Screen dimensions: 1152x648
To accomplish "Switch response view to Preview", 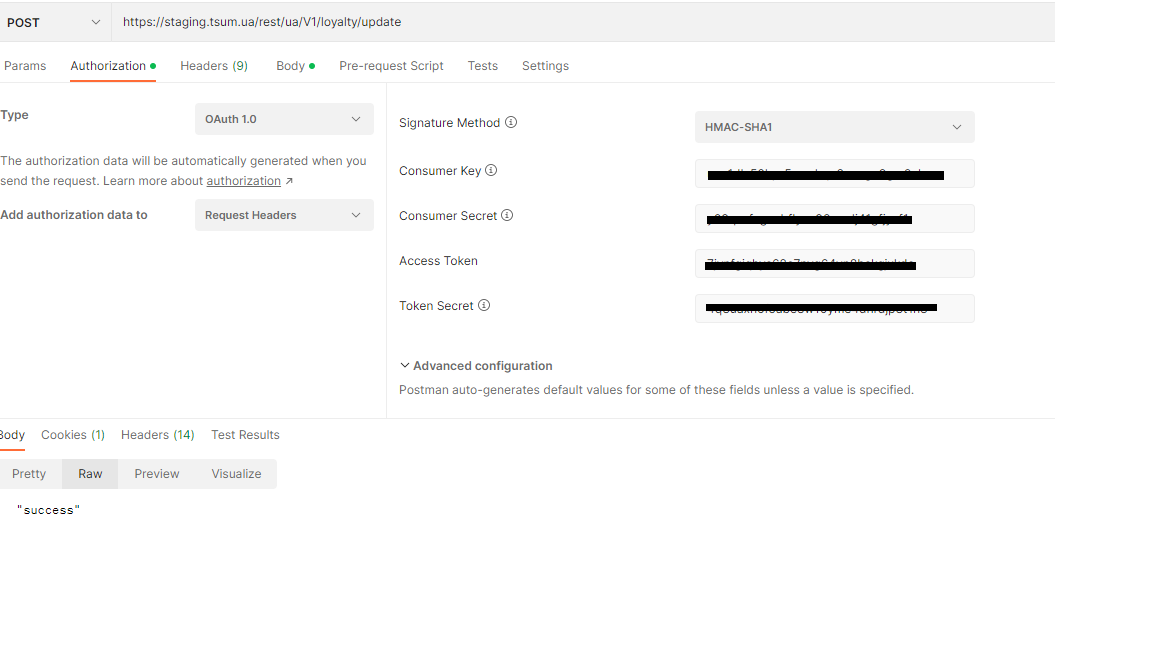I will [x=156, y=474].
